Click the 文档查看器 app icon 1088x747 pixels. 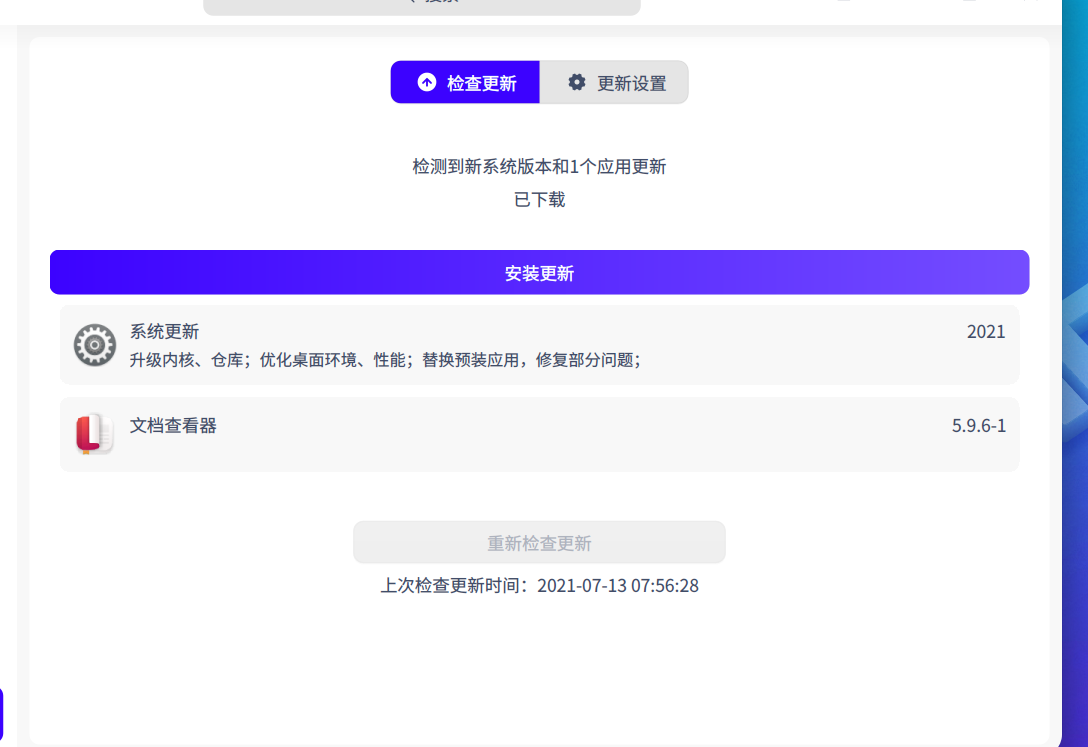(95, 433)
